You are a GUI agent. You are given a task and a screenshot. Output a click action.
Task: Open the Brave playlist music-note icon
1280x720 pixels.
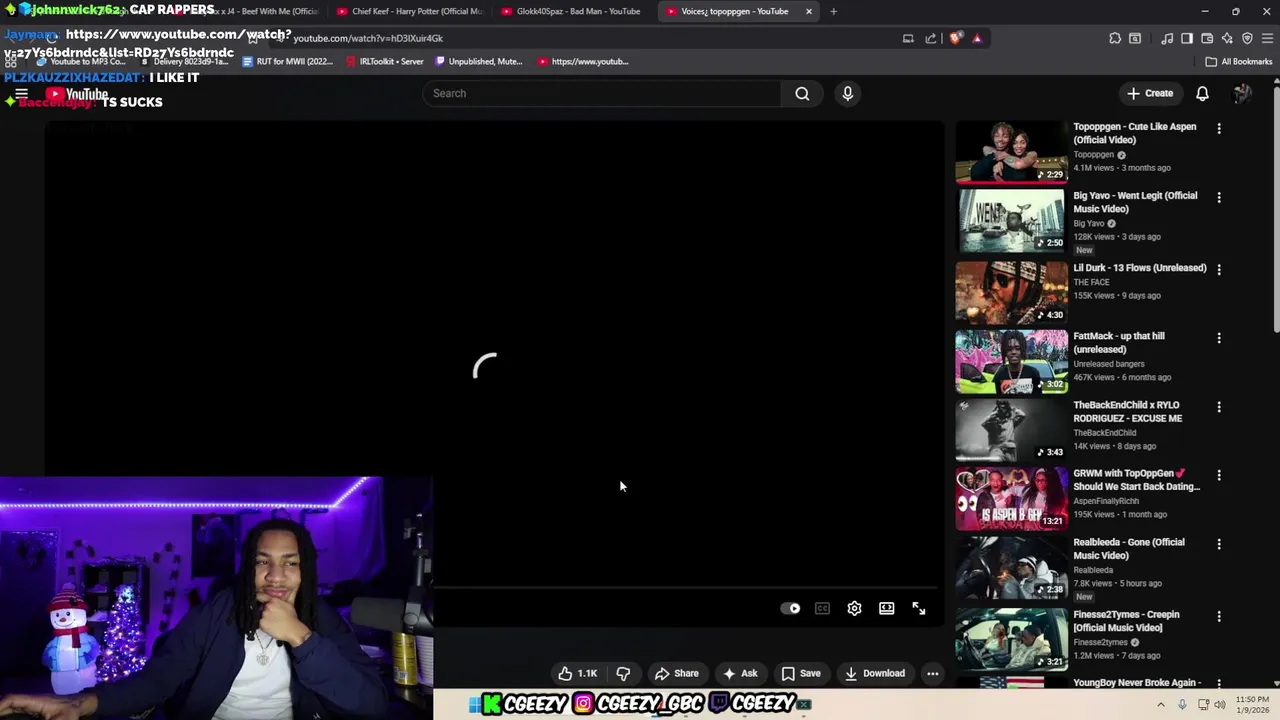(1167, 38)
